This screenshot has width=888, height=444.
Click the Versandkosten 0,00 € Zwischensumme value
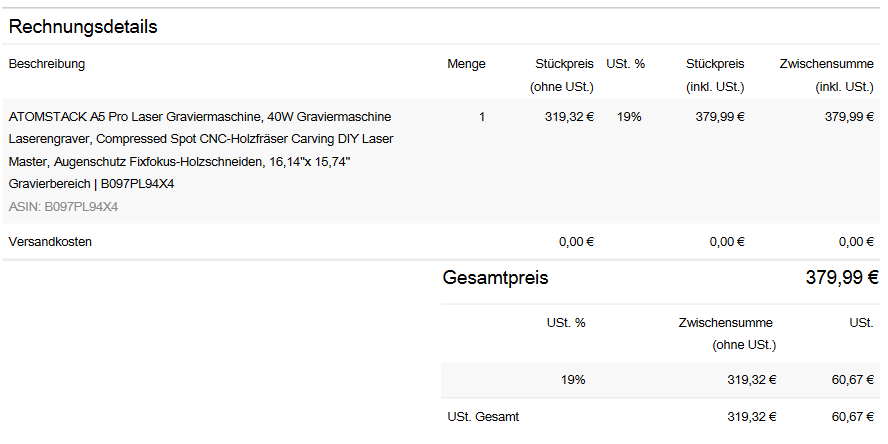(x=856, y=241)
